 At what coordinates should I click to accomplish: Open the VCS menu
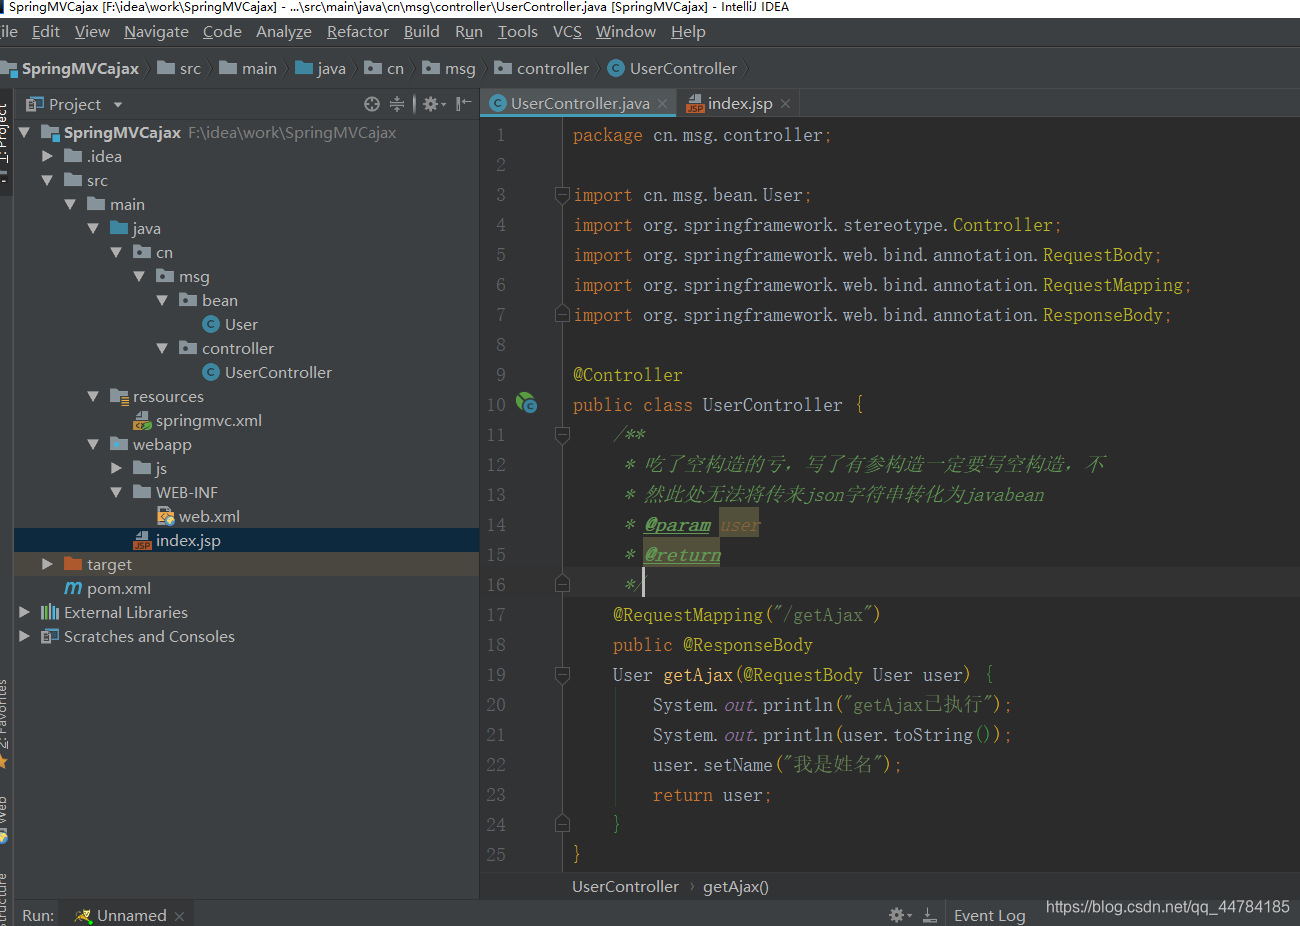tap(567, 32)
